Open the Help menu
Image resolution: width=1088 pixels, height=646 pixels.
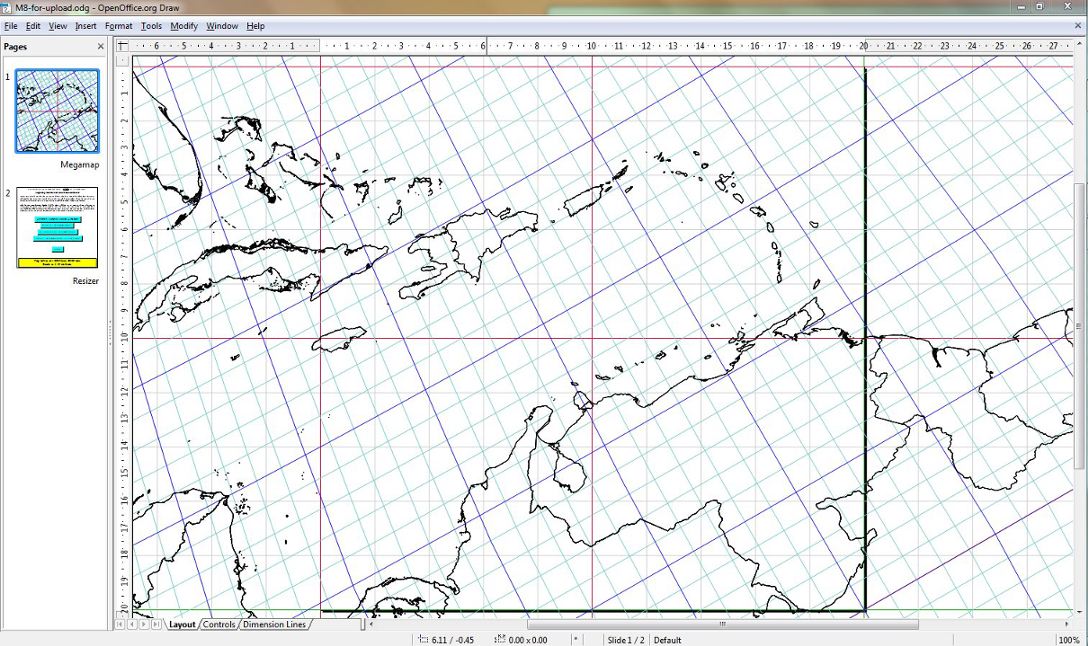pos(255,26)
